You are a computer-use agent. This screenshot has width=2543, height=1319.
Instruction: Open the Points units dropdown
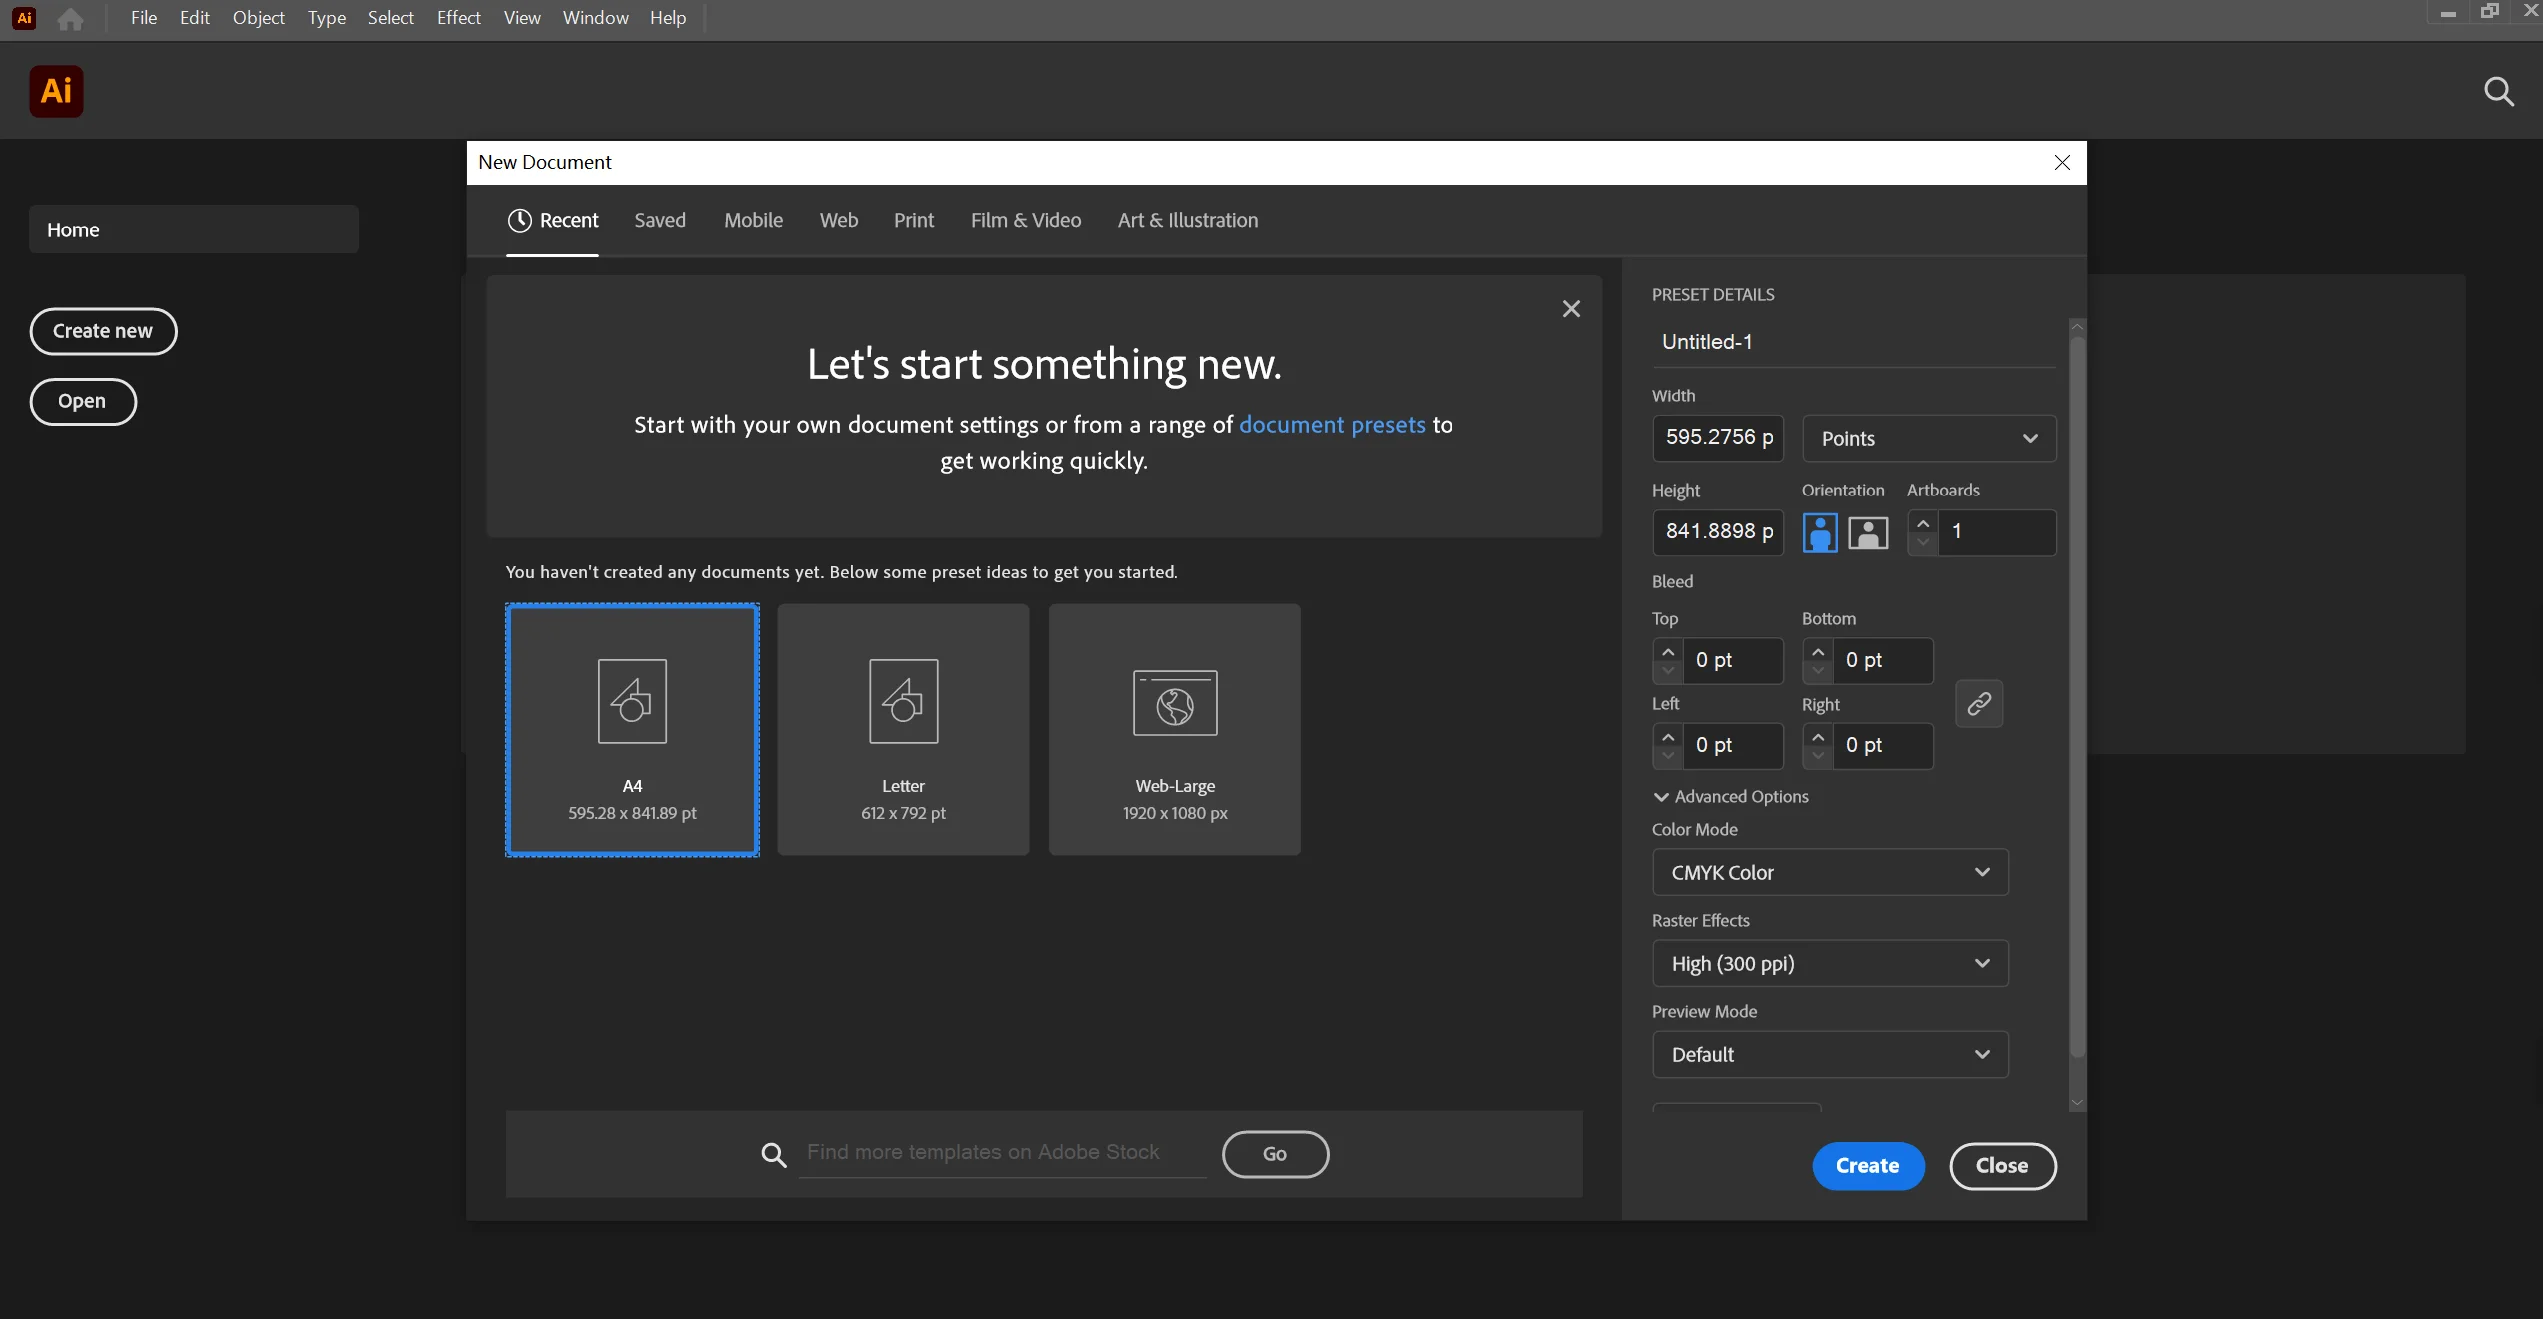click(1928, 439)
